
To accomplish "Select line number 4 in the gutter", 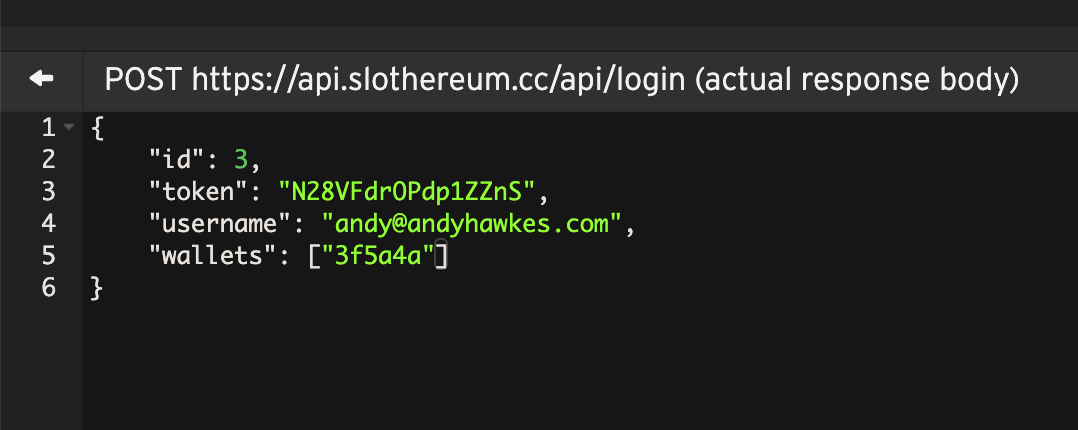I will point(49,224).
